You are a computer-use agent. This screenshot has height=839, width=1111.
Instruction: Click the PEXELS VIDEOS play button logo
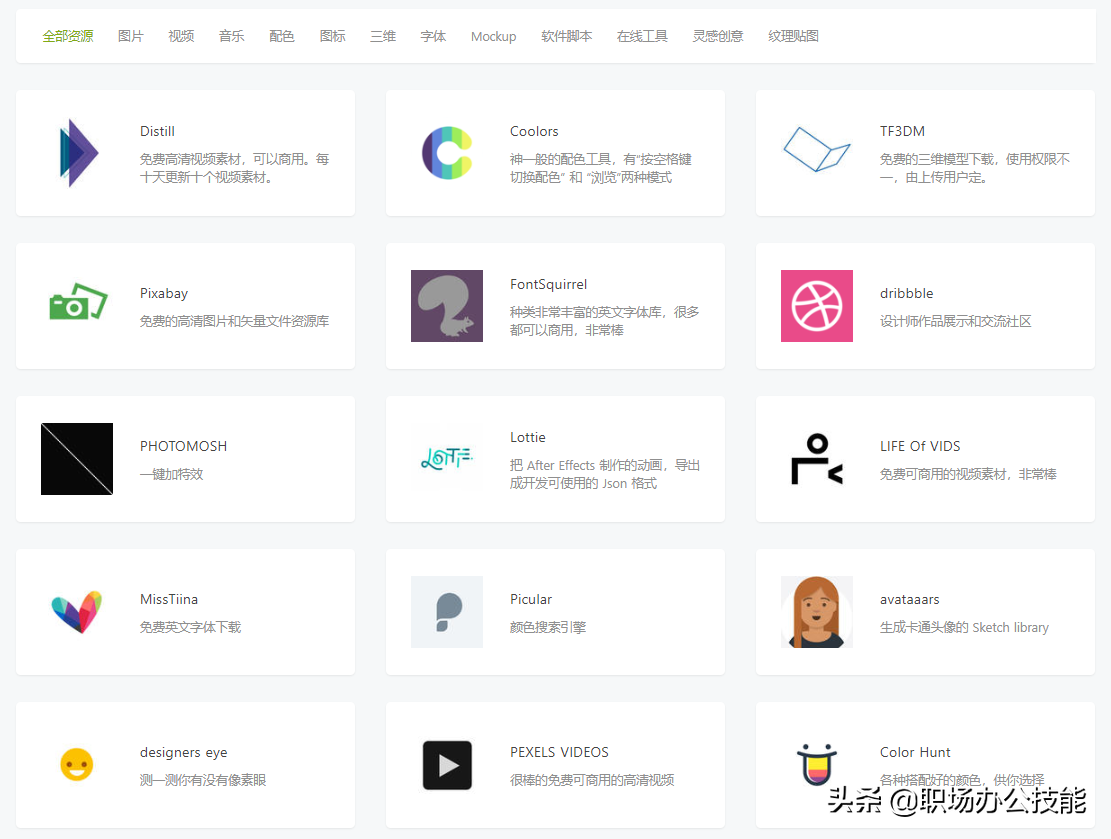(447, 765)
